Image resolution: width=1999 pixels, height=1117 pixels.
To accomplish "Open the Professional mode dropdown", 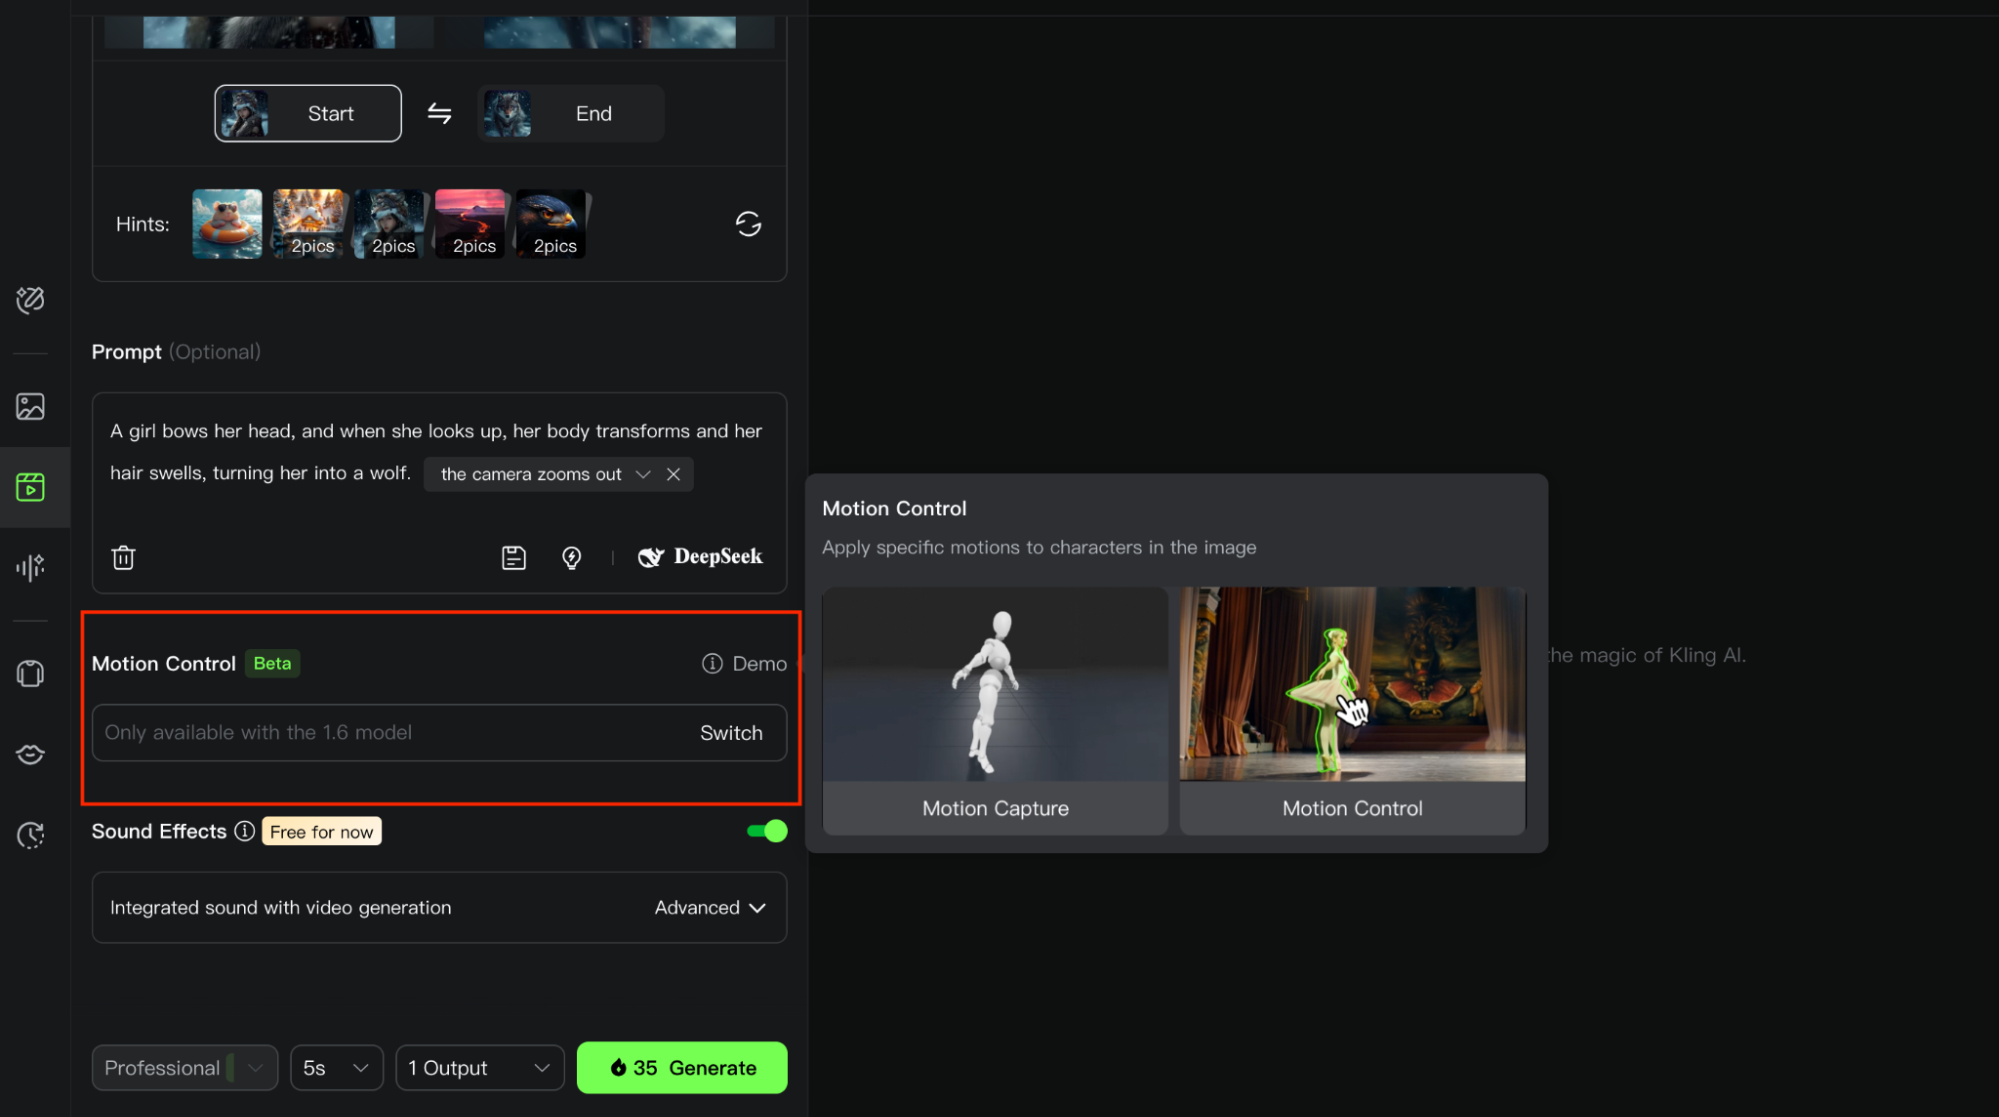I will (185, 1068).
